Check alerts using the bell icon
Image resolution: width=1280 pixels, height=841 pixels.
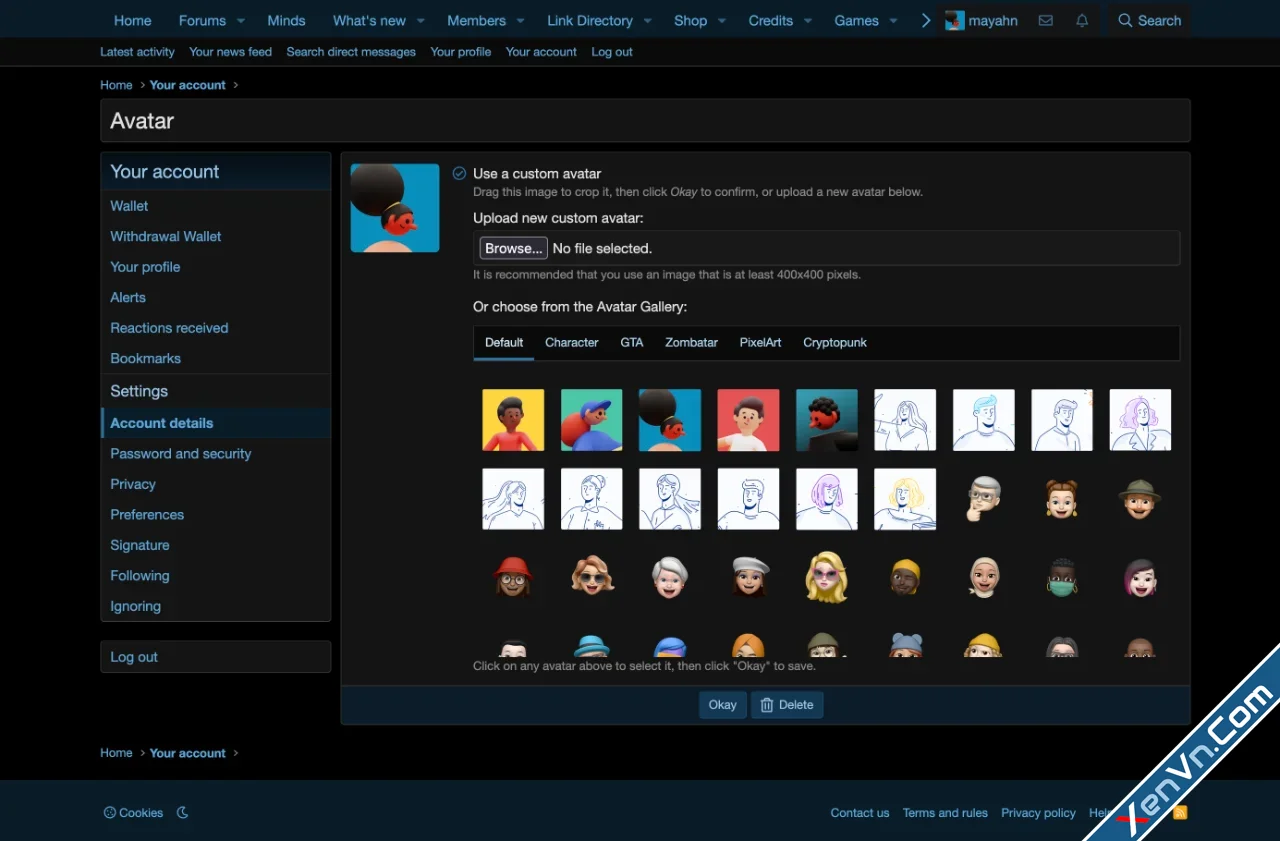pos(1081,20)
